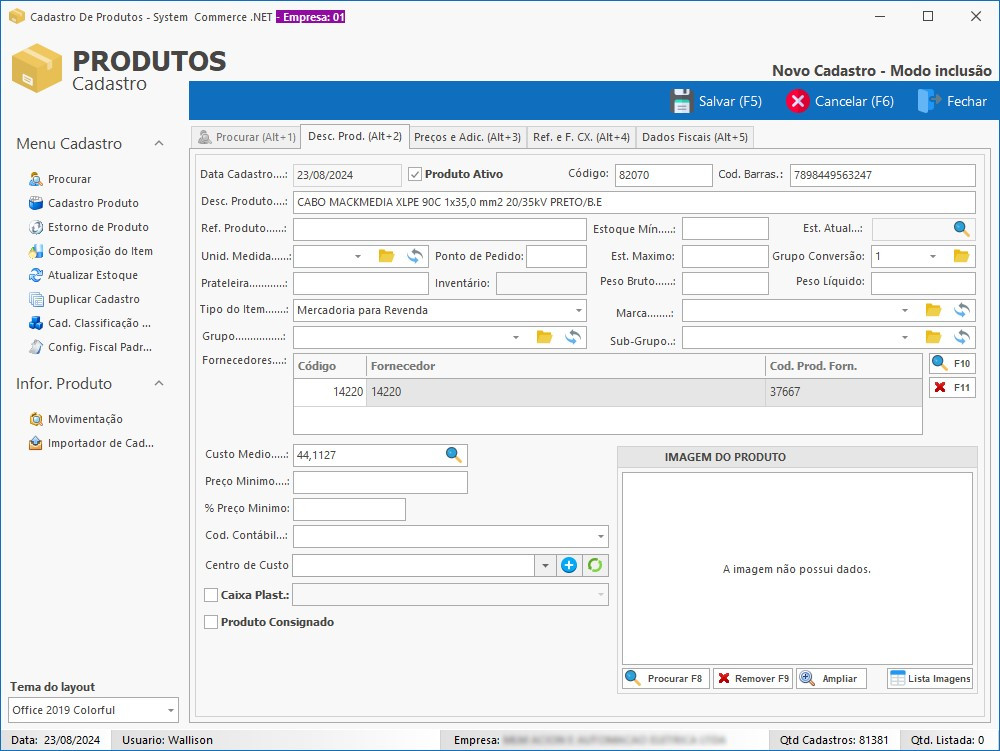Click the magnifier icon in Custo Medio field
The image size is (1000, 751).
(x=454, y=456)
